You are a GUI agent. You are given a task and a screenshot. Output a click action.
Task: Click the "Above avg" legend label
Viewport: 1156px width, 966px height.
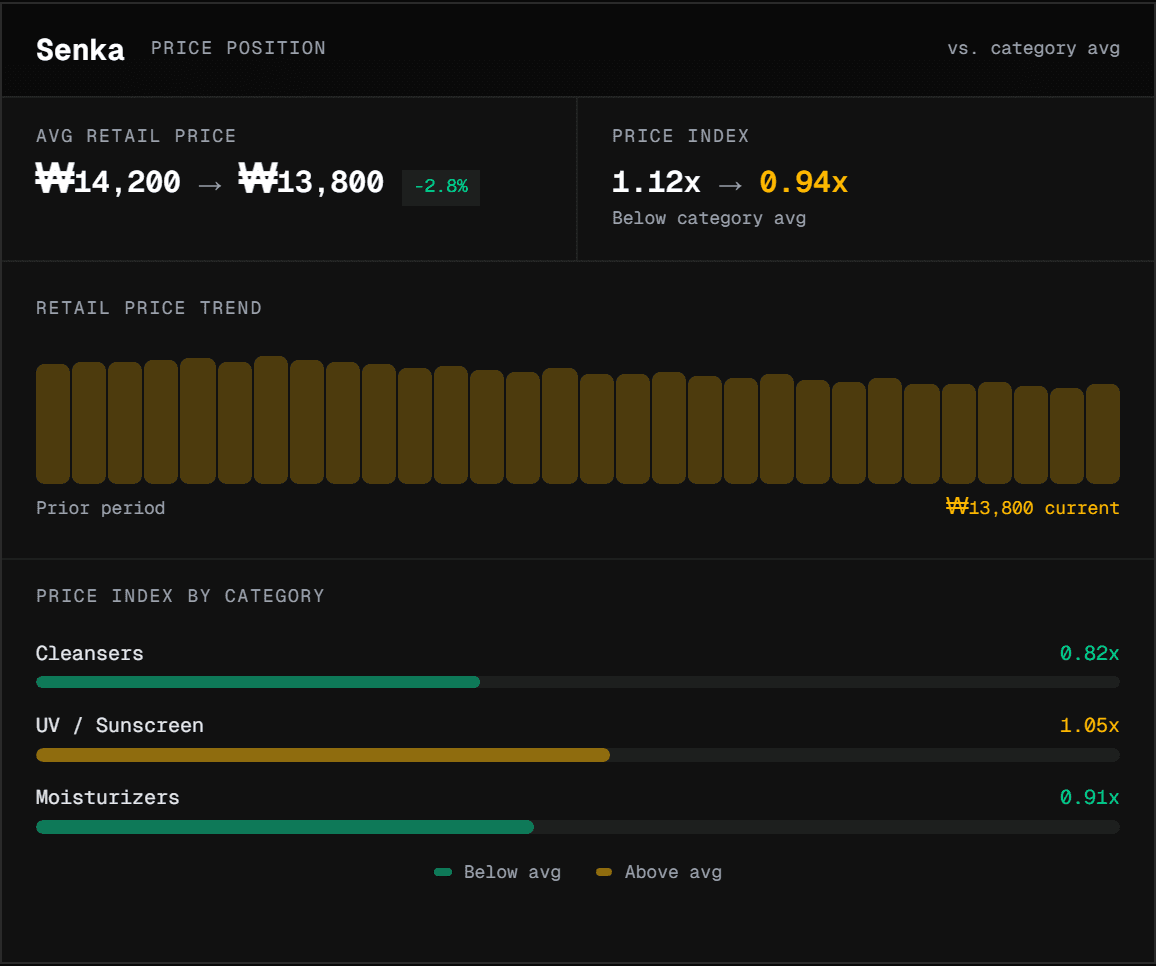pyautogui.click(x=673, y=872)
